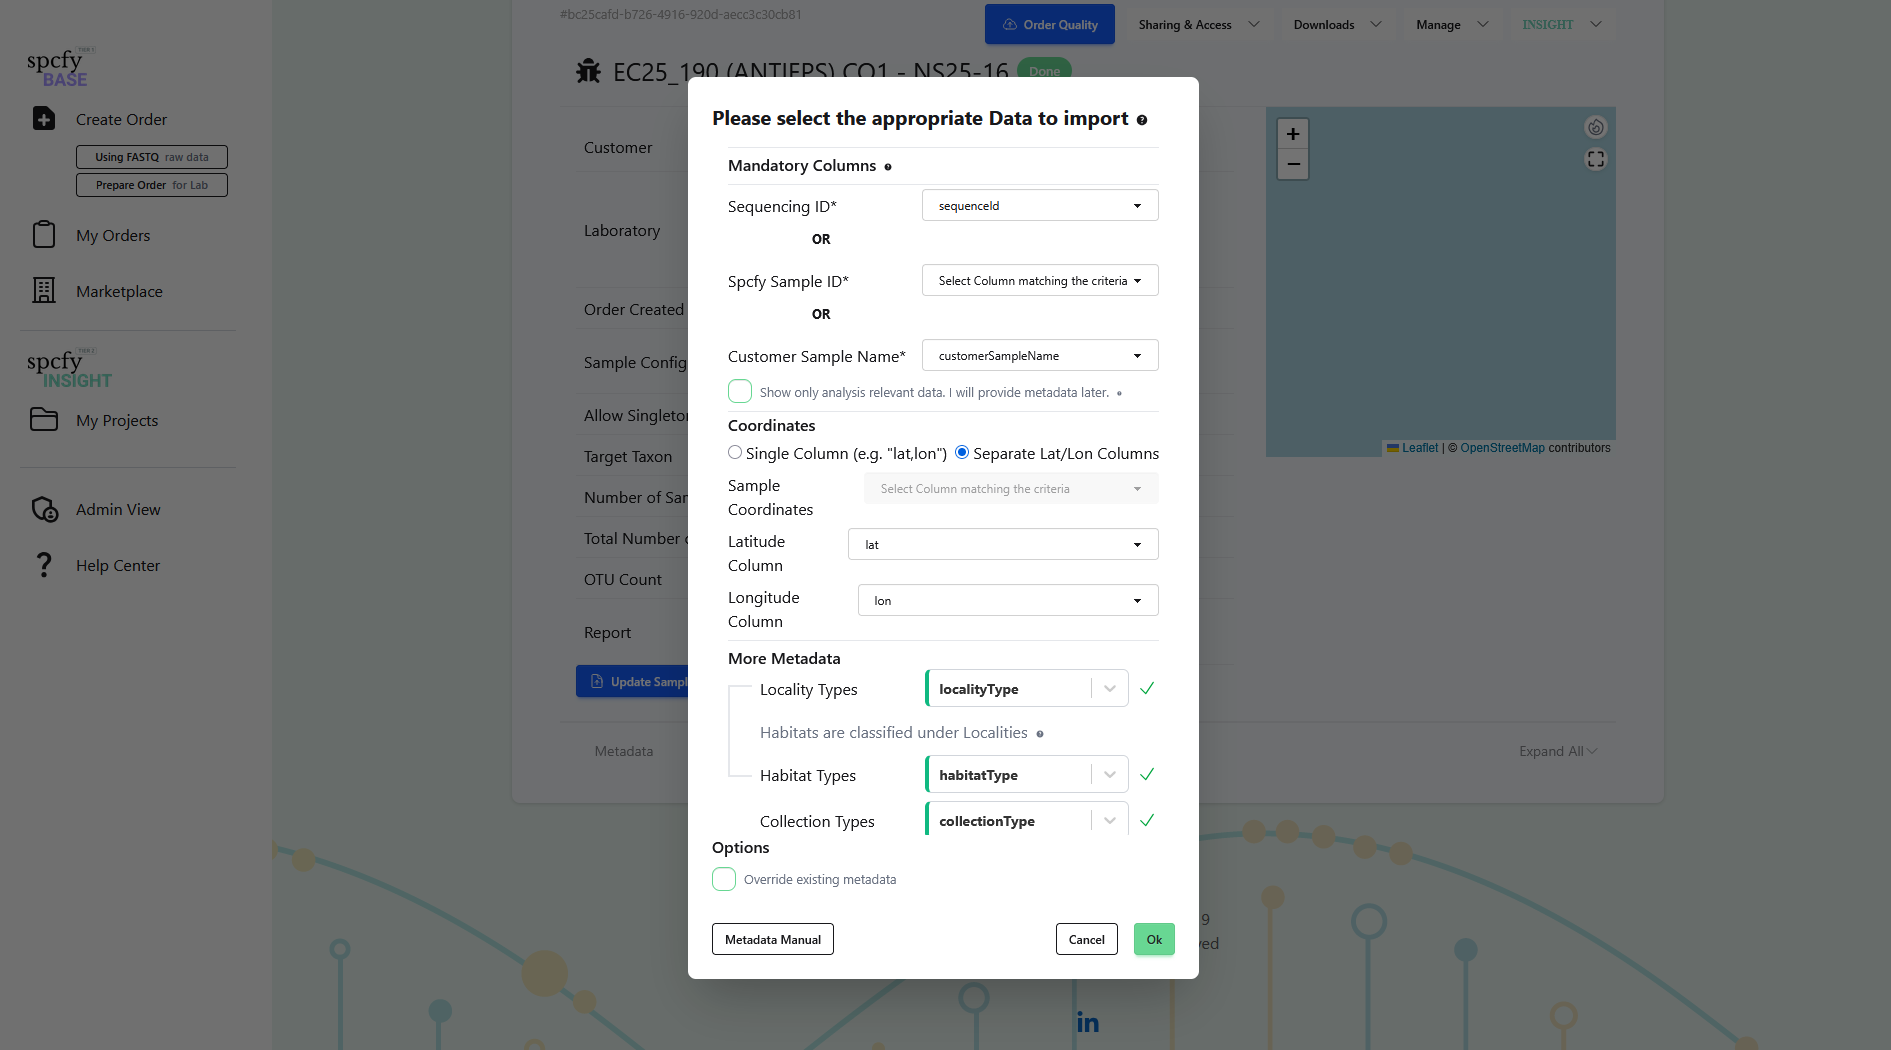This screenshot has height=1050, width=1891.
Task: Open the Manage menu
Action: click(1452, 24)
